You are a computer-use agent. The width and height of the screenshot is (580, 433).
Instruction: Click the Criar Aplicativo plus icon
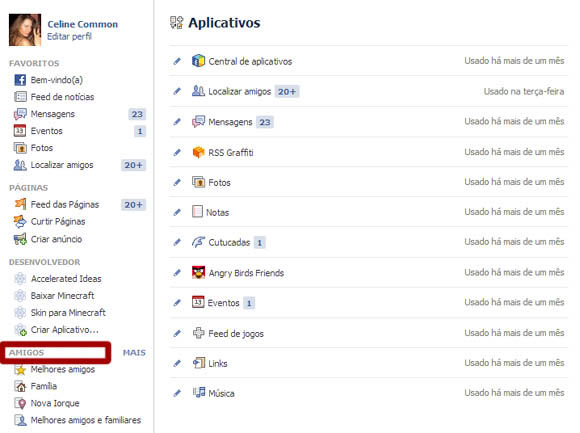click(x=20, y=330)
